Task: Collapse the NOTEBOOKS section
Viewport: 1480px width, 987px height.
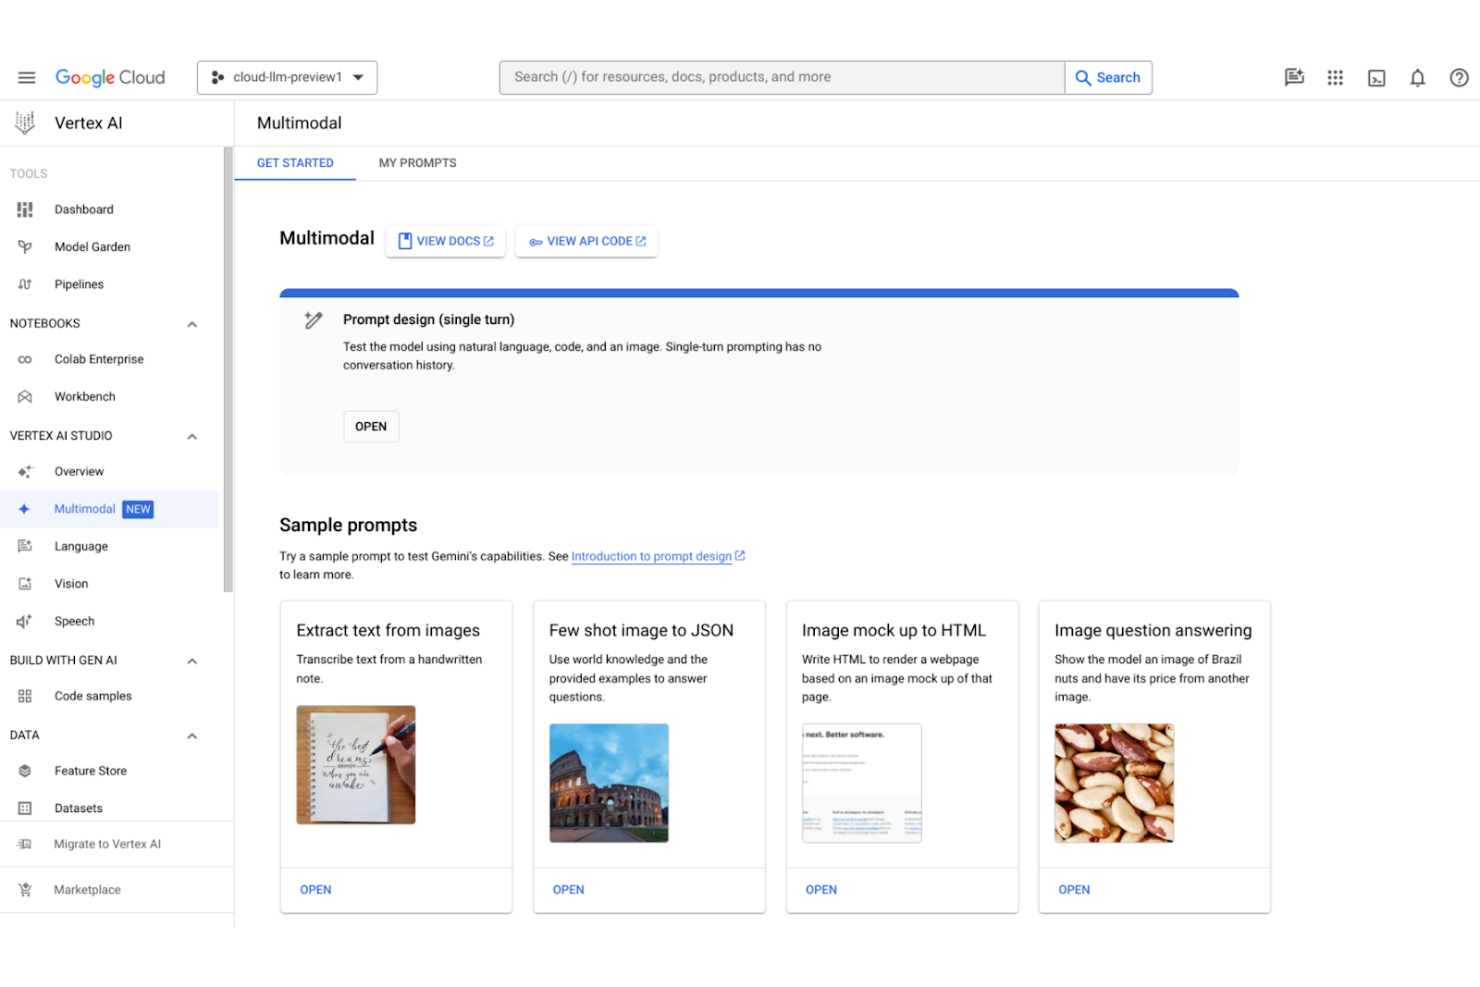Action: tap(192, 323)
